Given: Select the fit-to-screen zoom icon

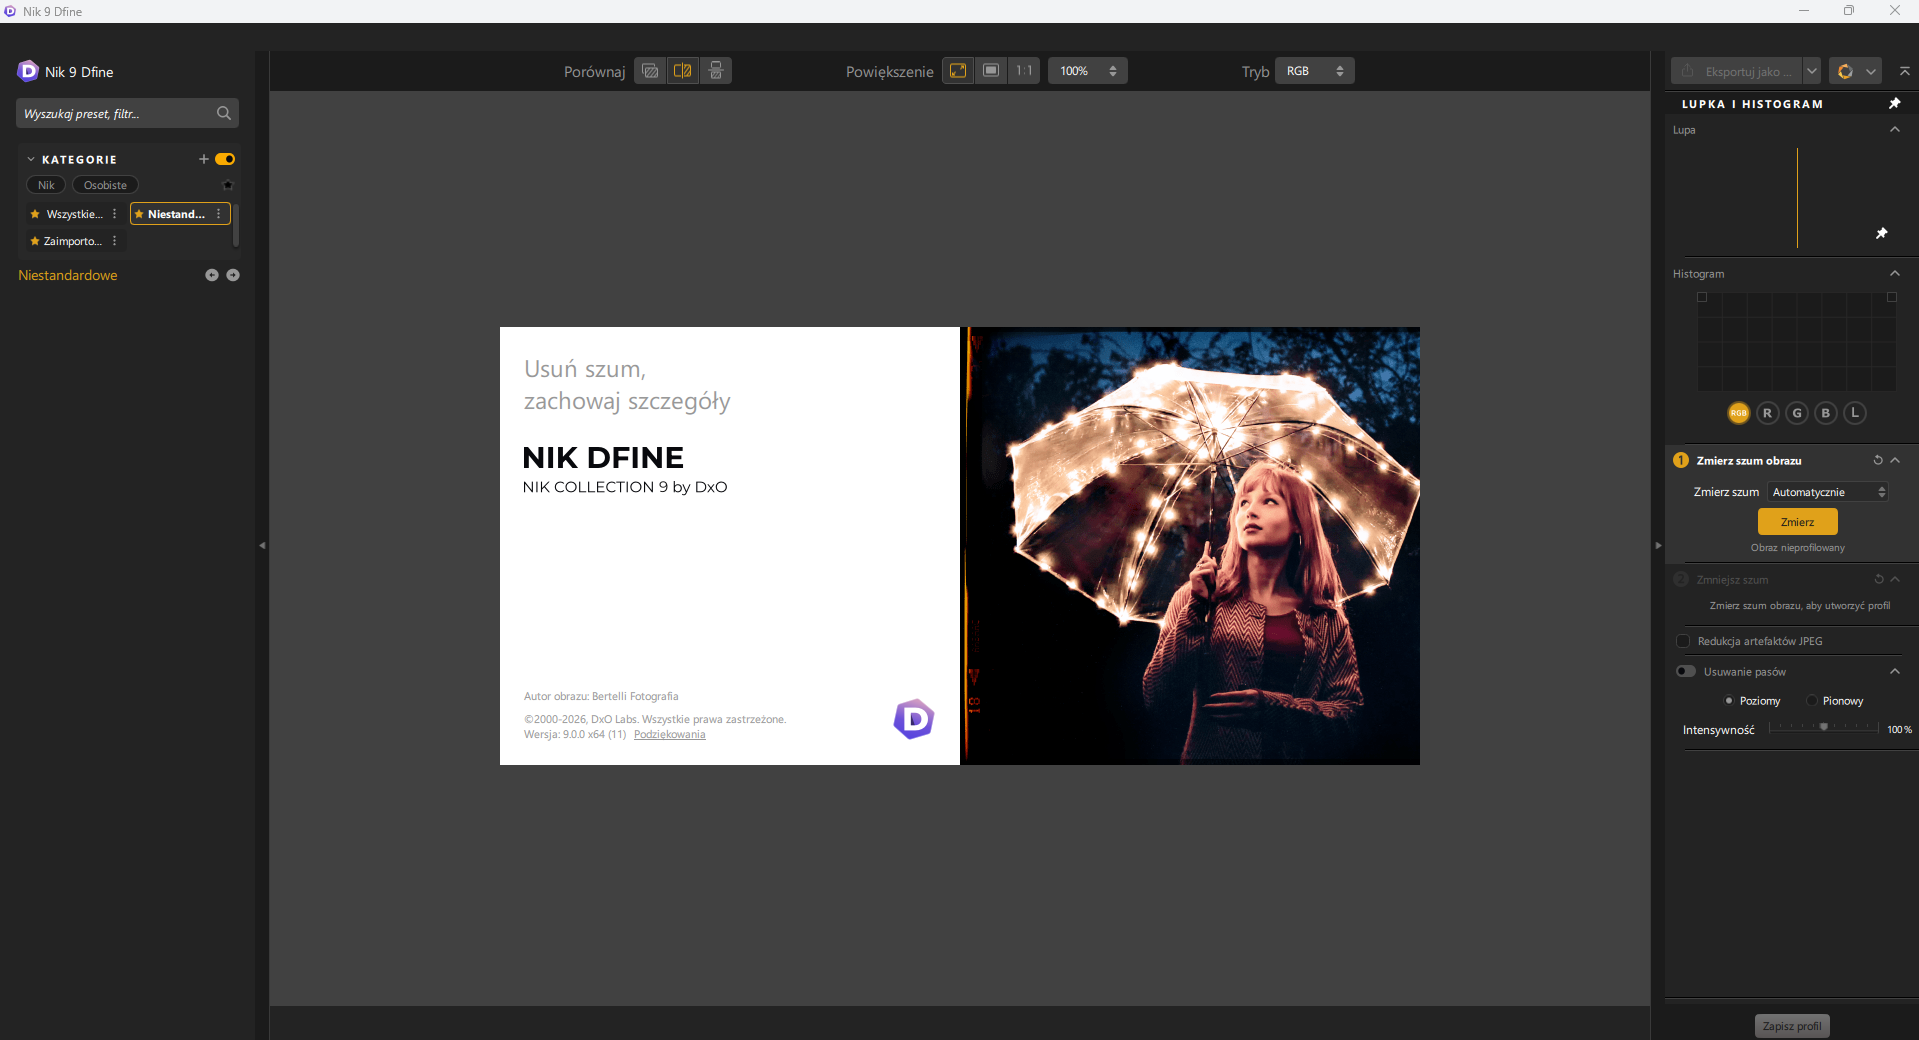Looking at the screenshot, I should click(958, 71).
